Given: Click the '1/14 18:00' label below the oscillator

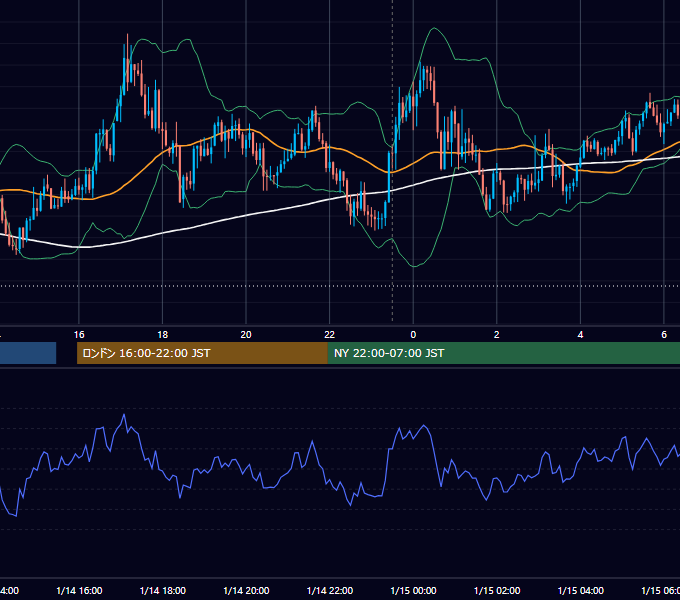Looking at the screenshot, I should pyautogui.click(x=163, y=591).
